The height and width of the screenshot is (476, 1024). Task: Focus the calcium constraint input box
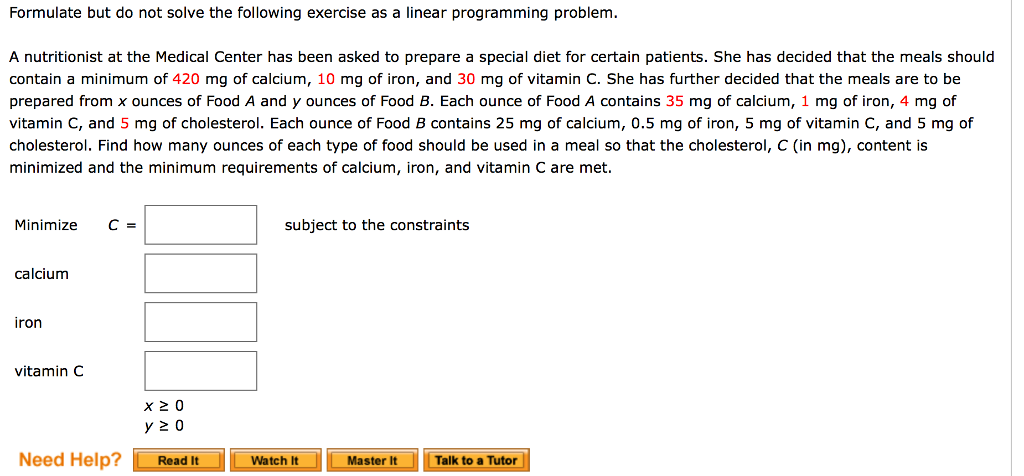click(x=200, y=274)
